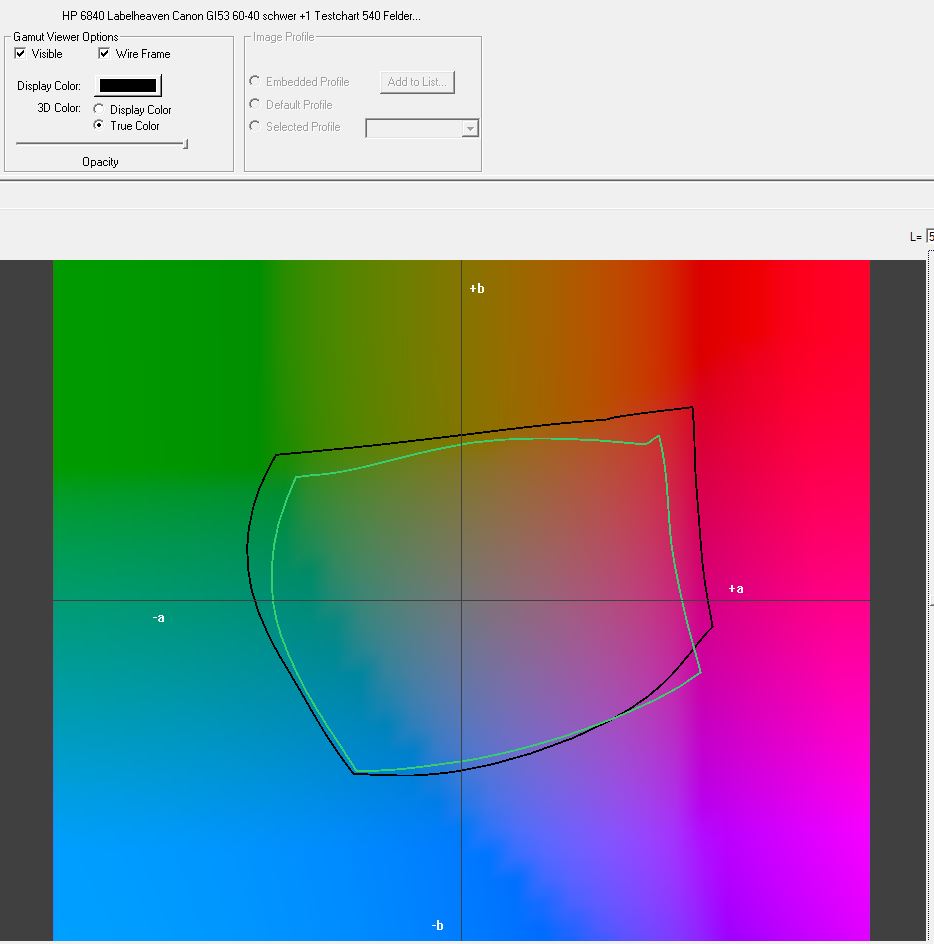Click the Opacity slider handle
The image size is (934, 944).
[185, 144]
